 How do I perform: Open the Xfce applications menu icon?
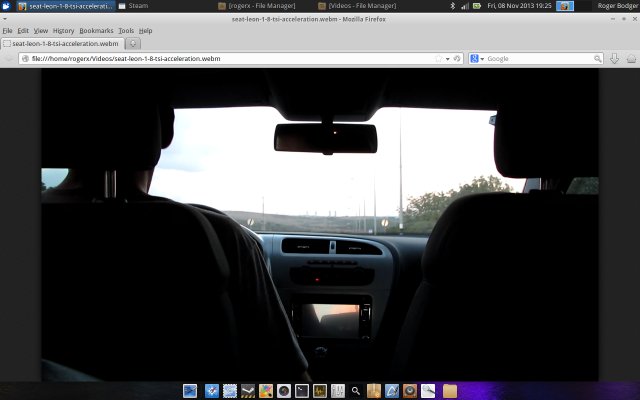coord(6,6)
